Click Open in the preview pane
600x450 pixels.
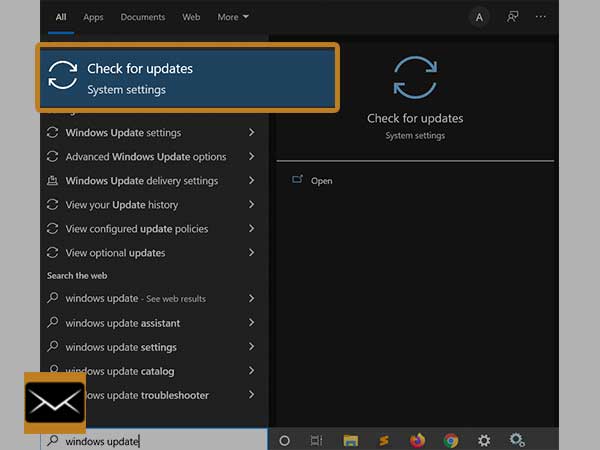(x=321, y=181)
